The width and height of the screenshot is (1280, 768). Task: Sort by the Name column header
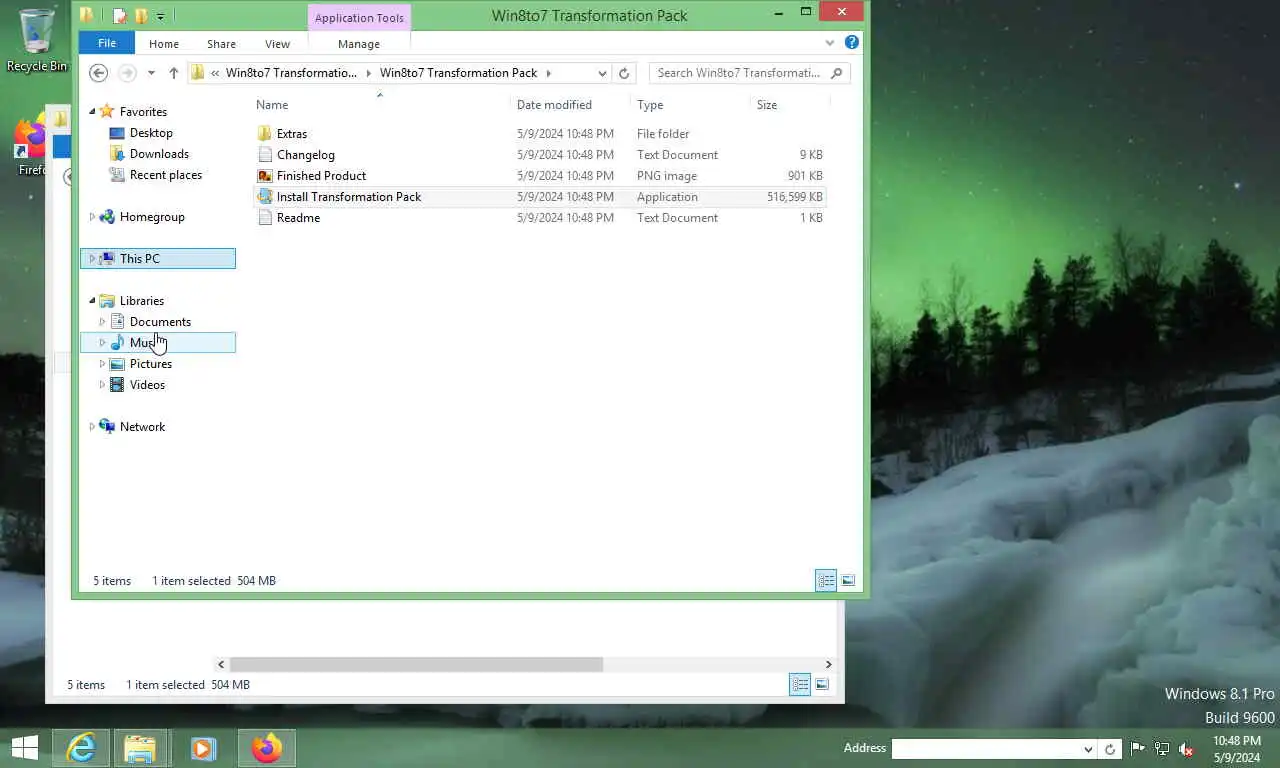(380, 105)
